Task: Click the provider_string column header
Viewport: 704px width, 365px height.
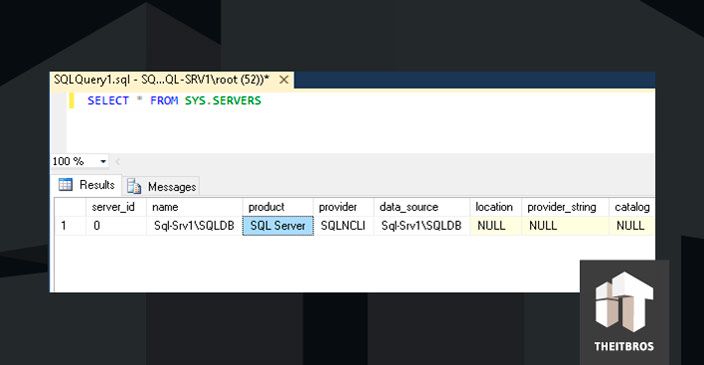Action: 565,207
